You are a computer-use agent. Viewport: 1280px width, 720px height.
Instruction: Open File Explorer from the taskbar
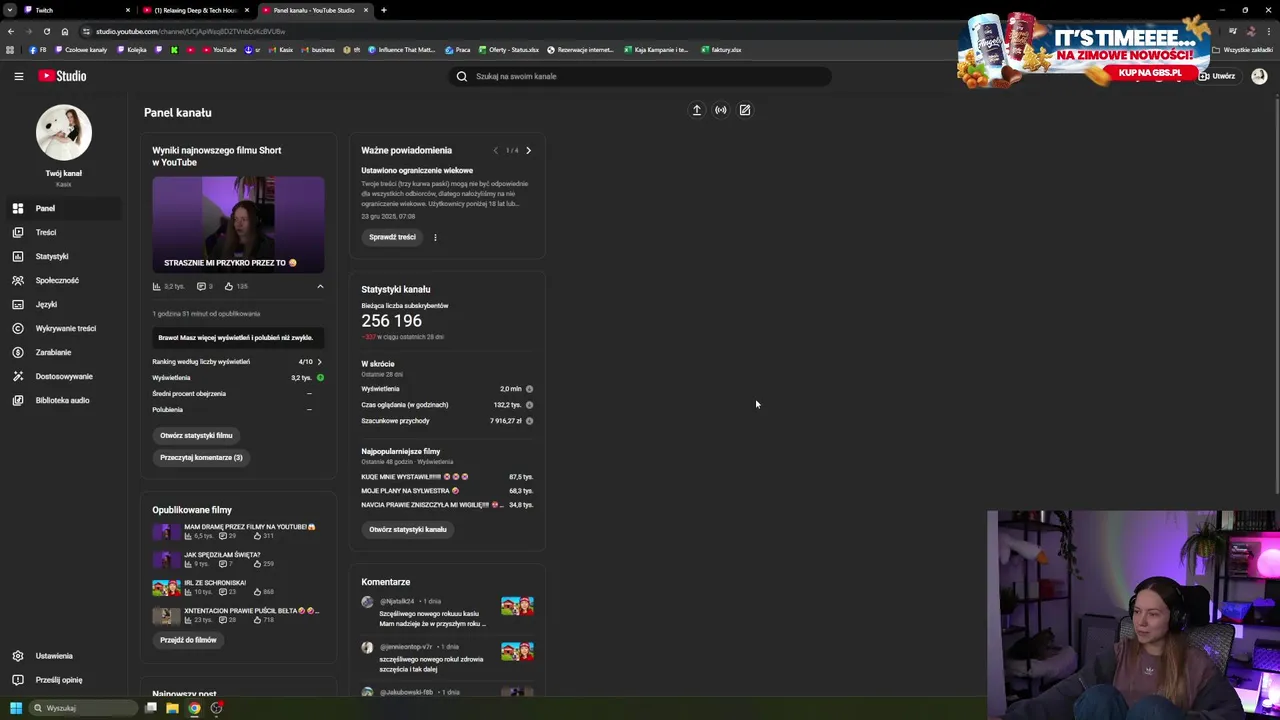[x=172, y=708]
